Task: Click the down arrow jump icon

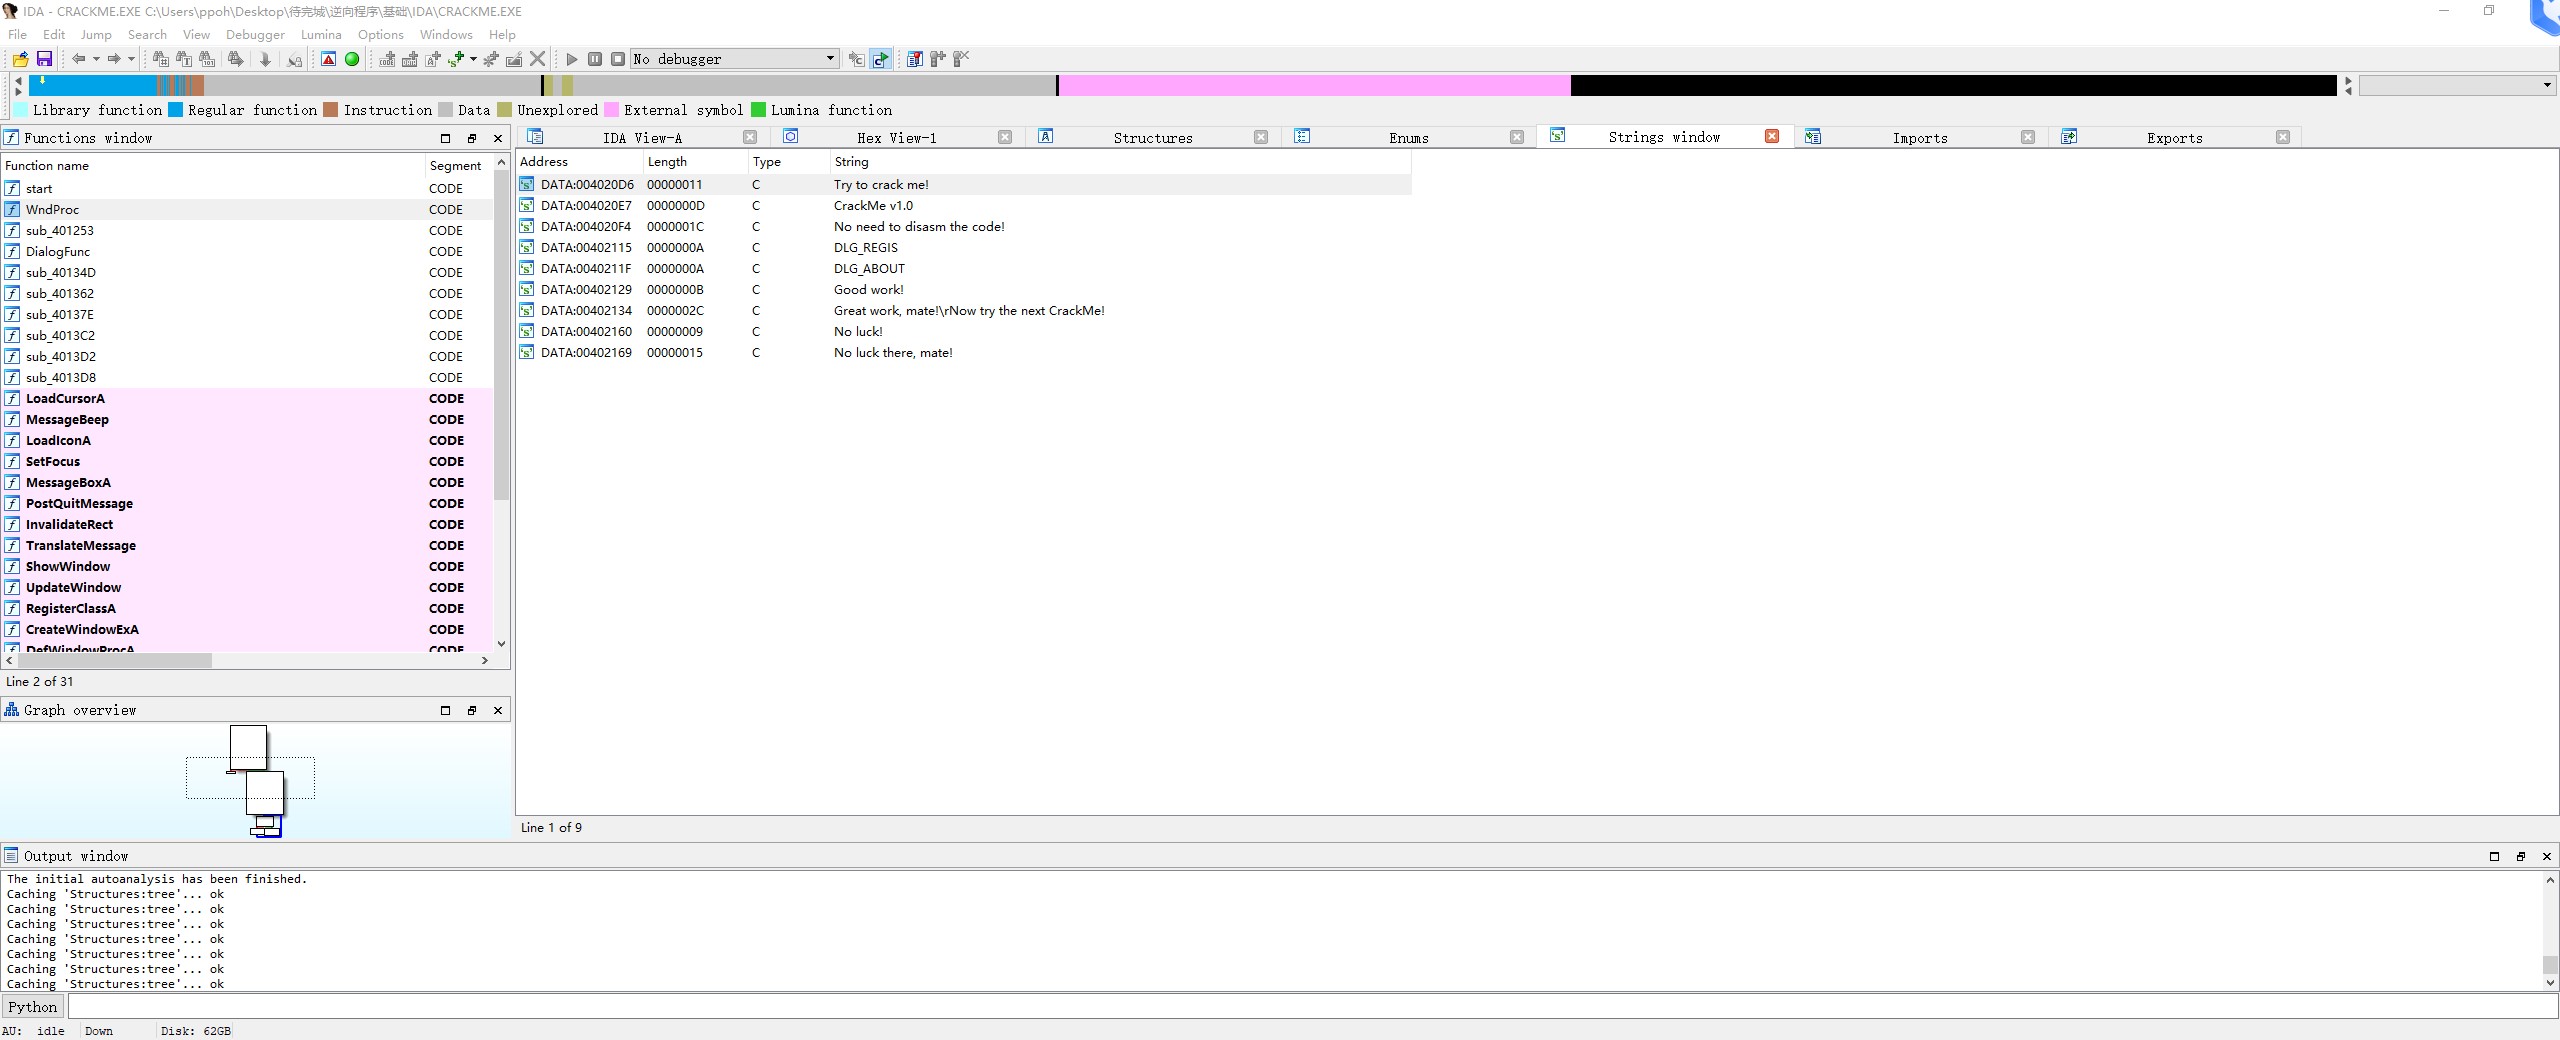Action: [x=265, y=59]
